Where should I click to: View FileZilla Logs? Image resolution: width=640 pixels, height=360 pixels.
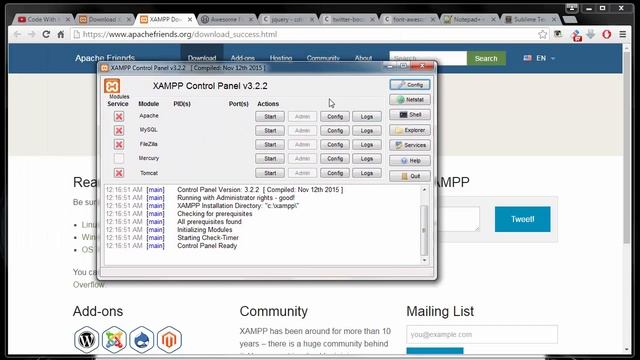[x=367, y=144]
